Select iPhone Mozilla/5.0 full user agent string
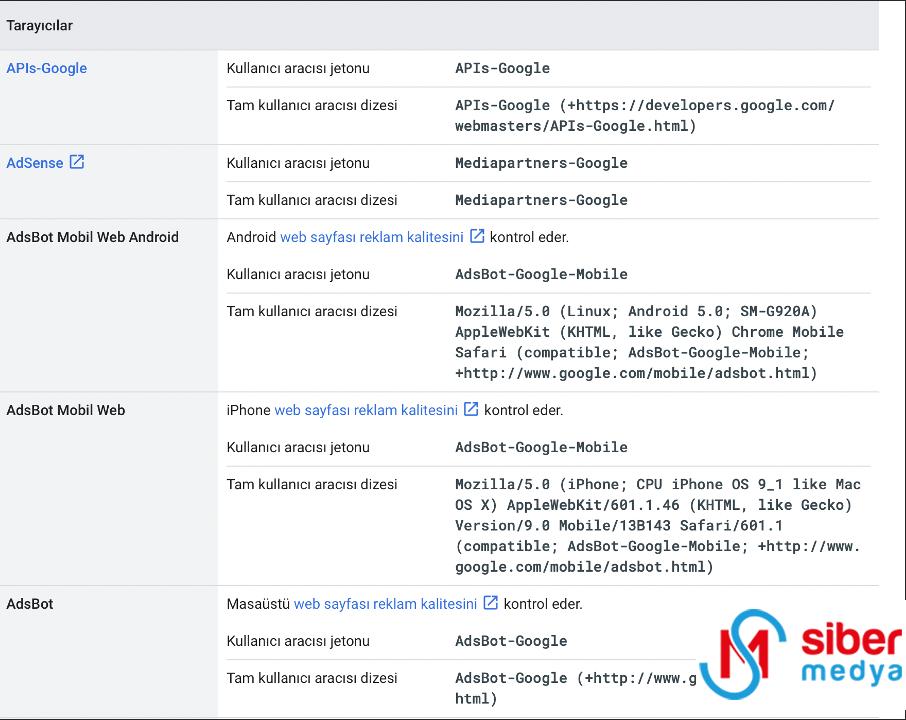 click(658, 525)
